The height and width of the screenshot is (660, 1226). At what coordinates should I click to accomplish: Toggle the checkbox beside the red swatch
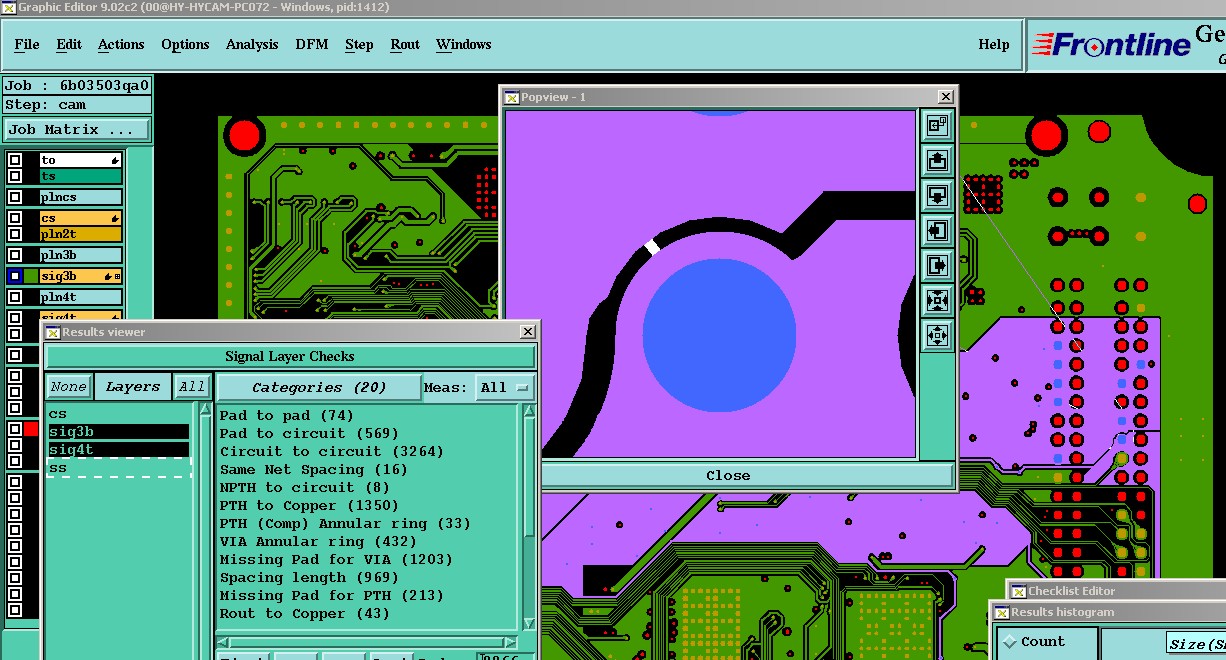(x=15, y=429)
